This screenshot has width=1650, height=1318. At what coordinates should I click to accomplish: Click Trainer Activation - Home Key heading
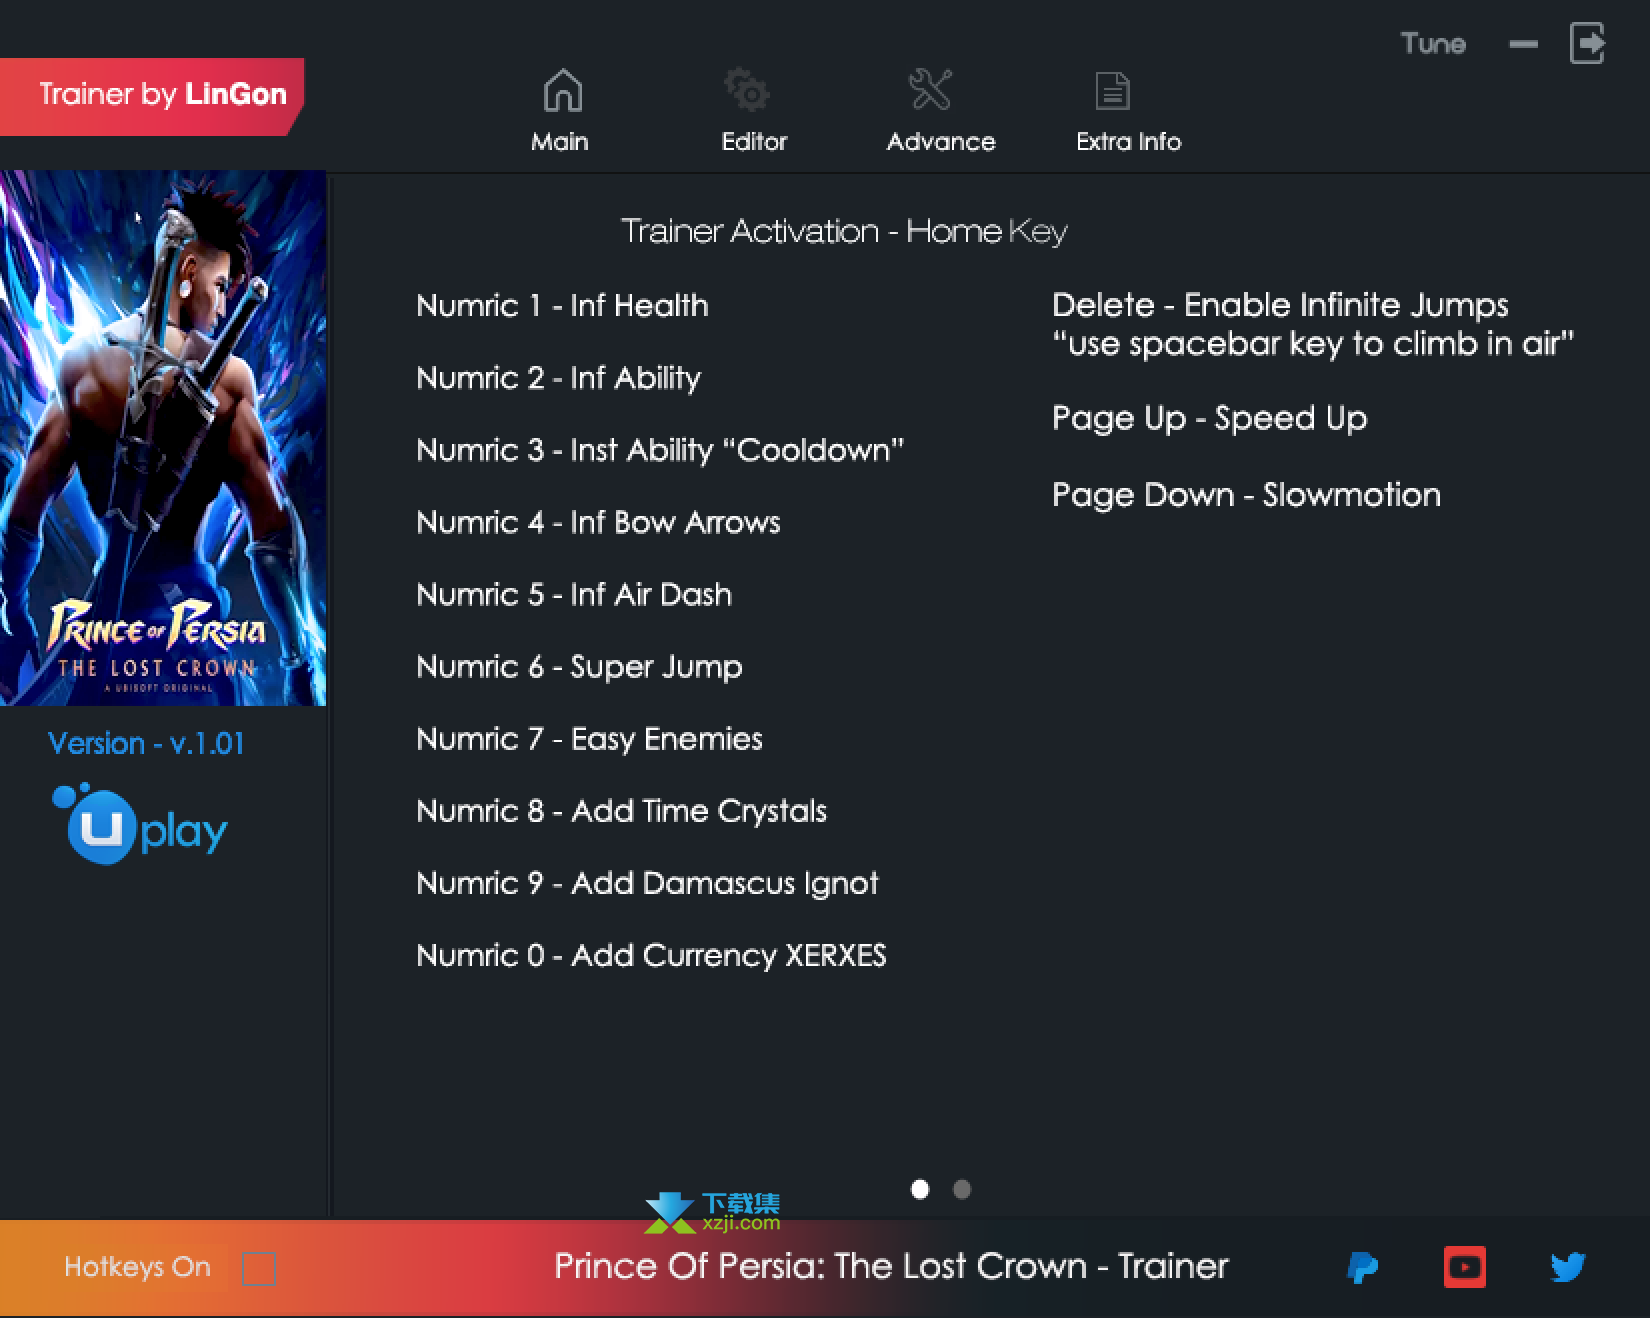tap(844, 231)
